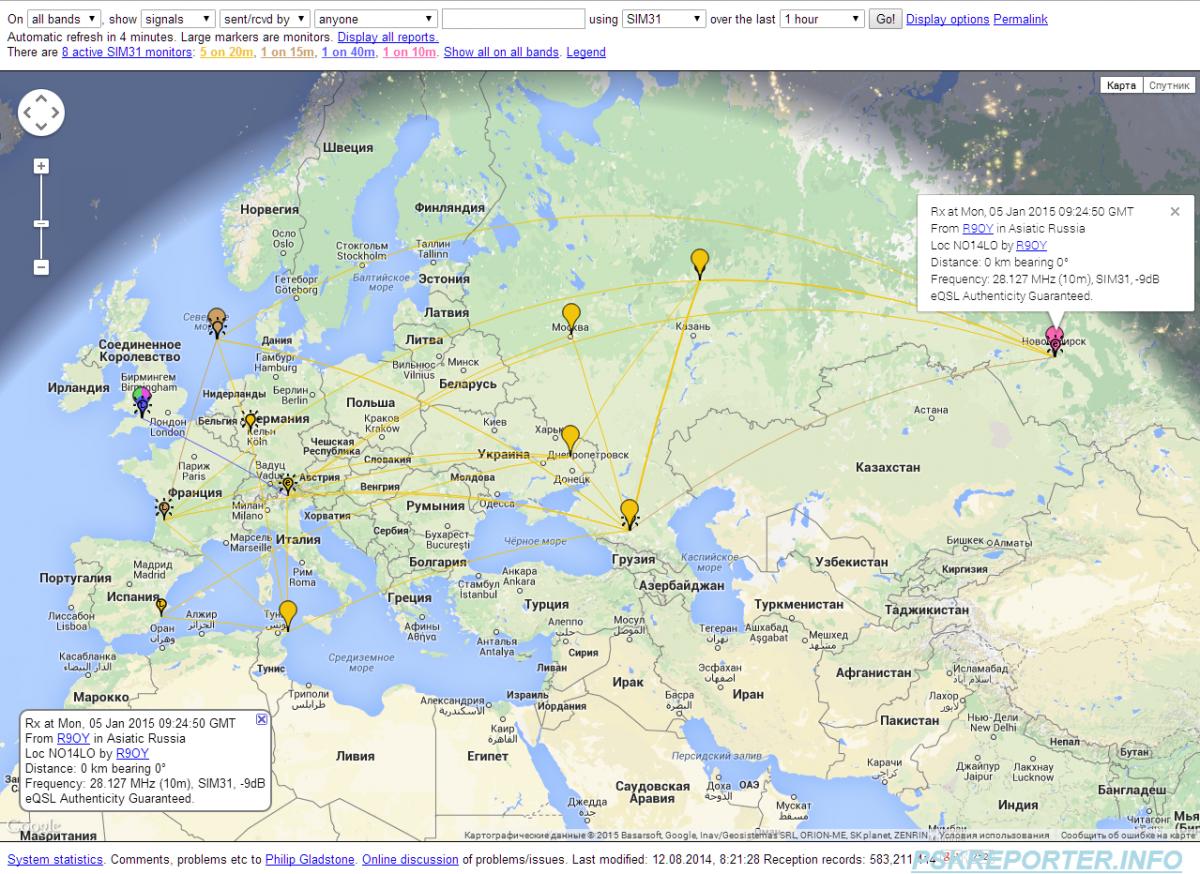Click the callsign text input field
This screenshot has width=1200, height=874.
[513, 19]
